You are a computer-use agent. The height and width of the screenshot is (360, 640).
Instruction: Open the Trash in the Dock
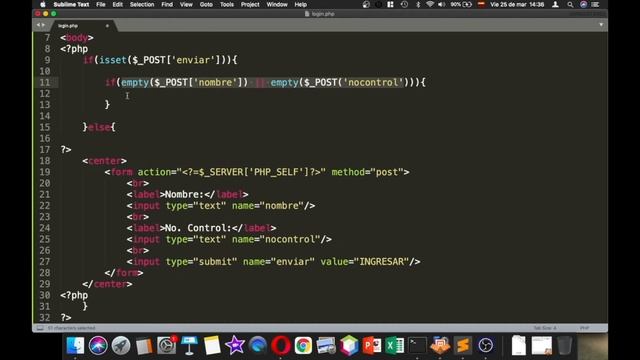564,345
